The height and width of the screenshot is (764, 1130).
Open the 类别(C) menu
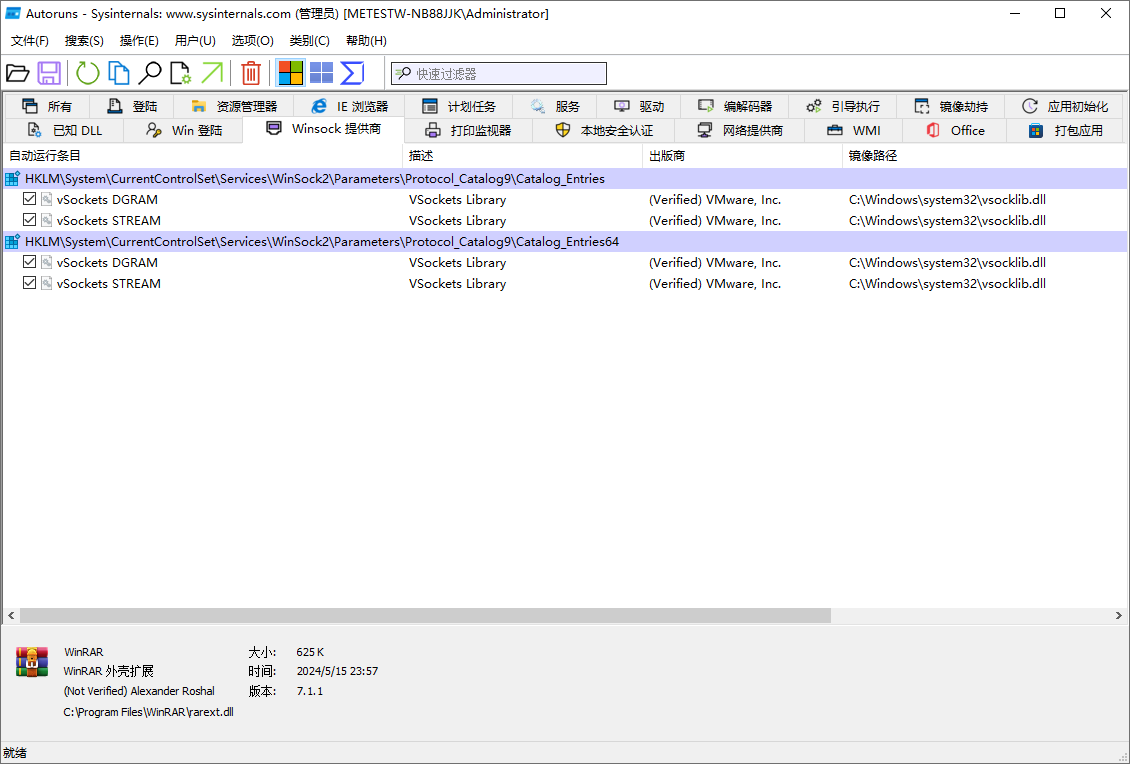pos(309,41)
